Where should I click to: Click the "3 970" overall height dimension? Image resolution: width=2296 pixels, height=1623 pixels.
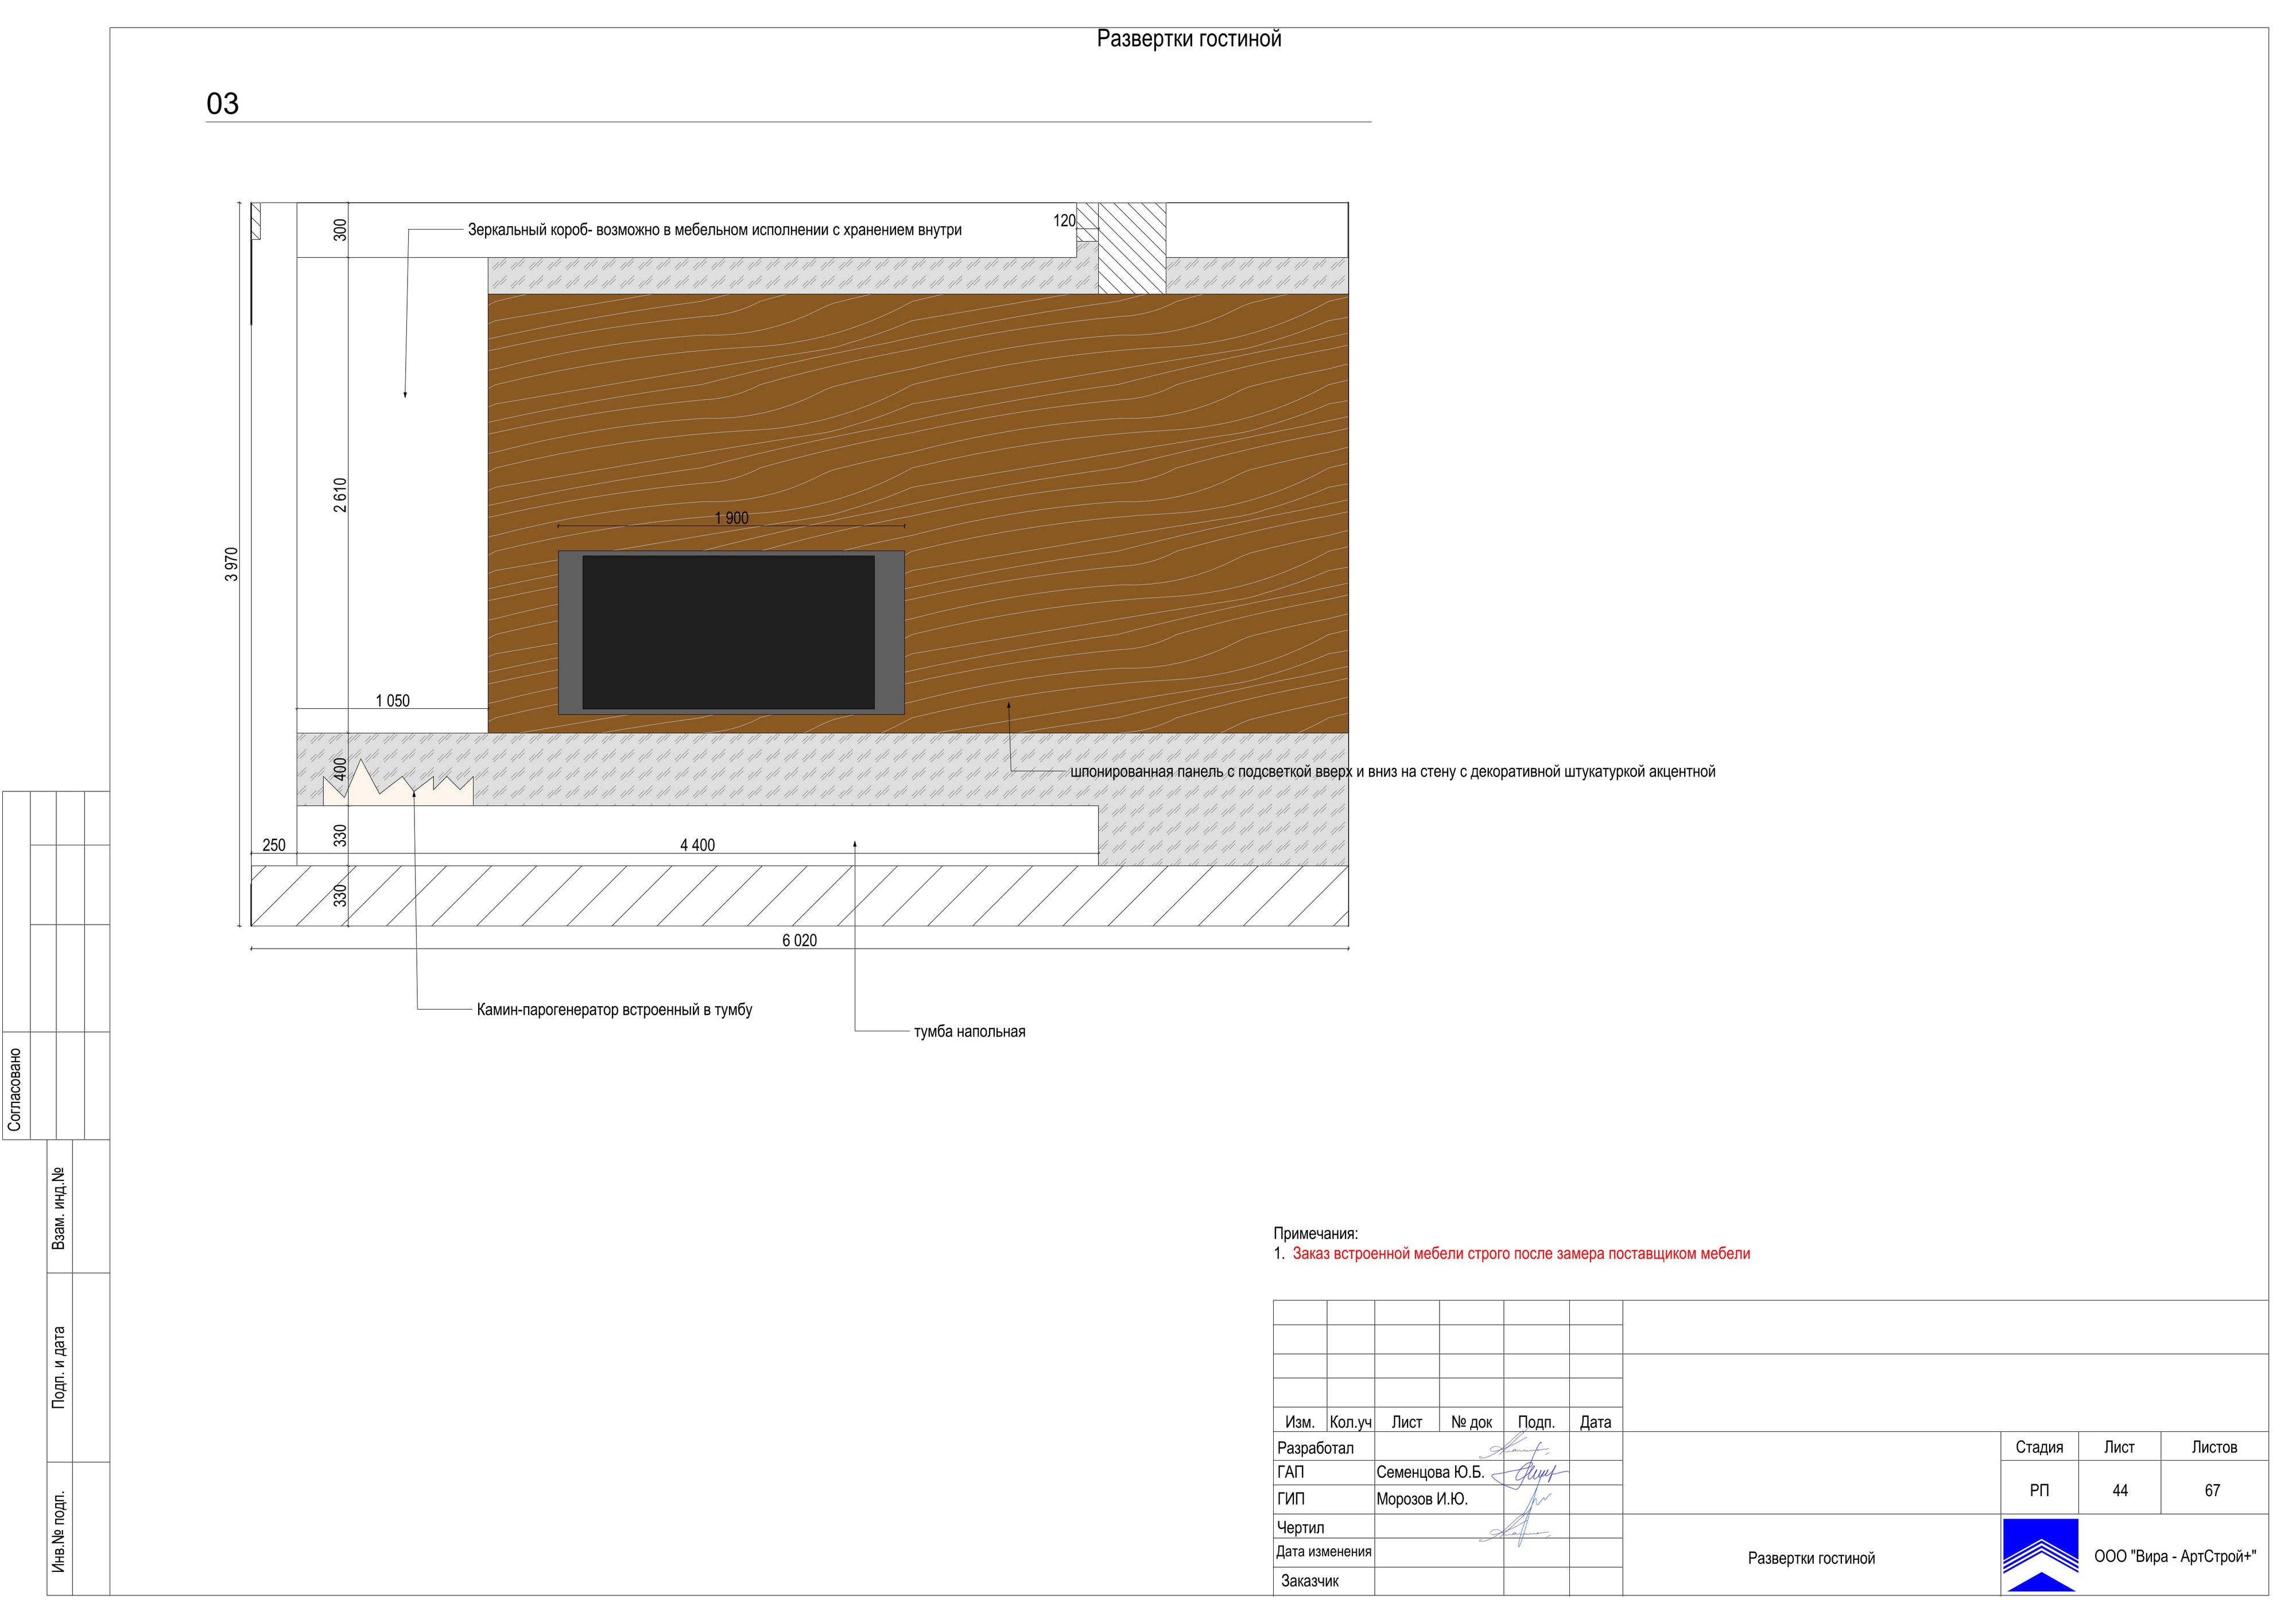[x=232, y=564]
